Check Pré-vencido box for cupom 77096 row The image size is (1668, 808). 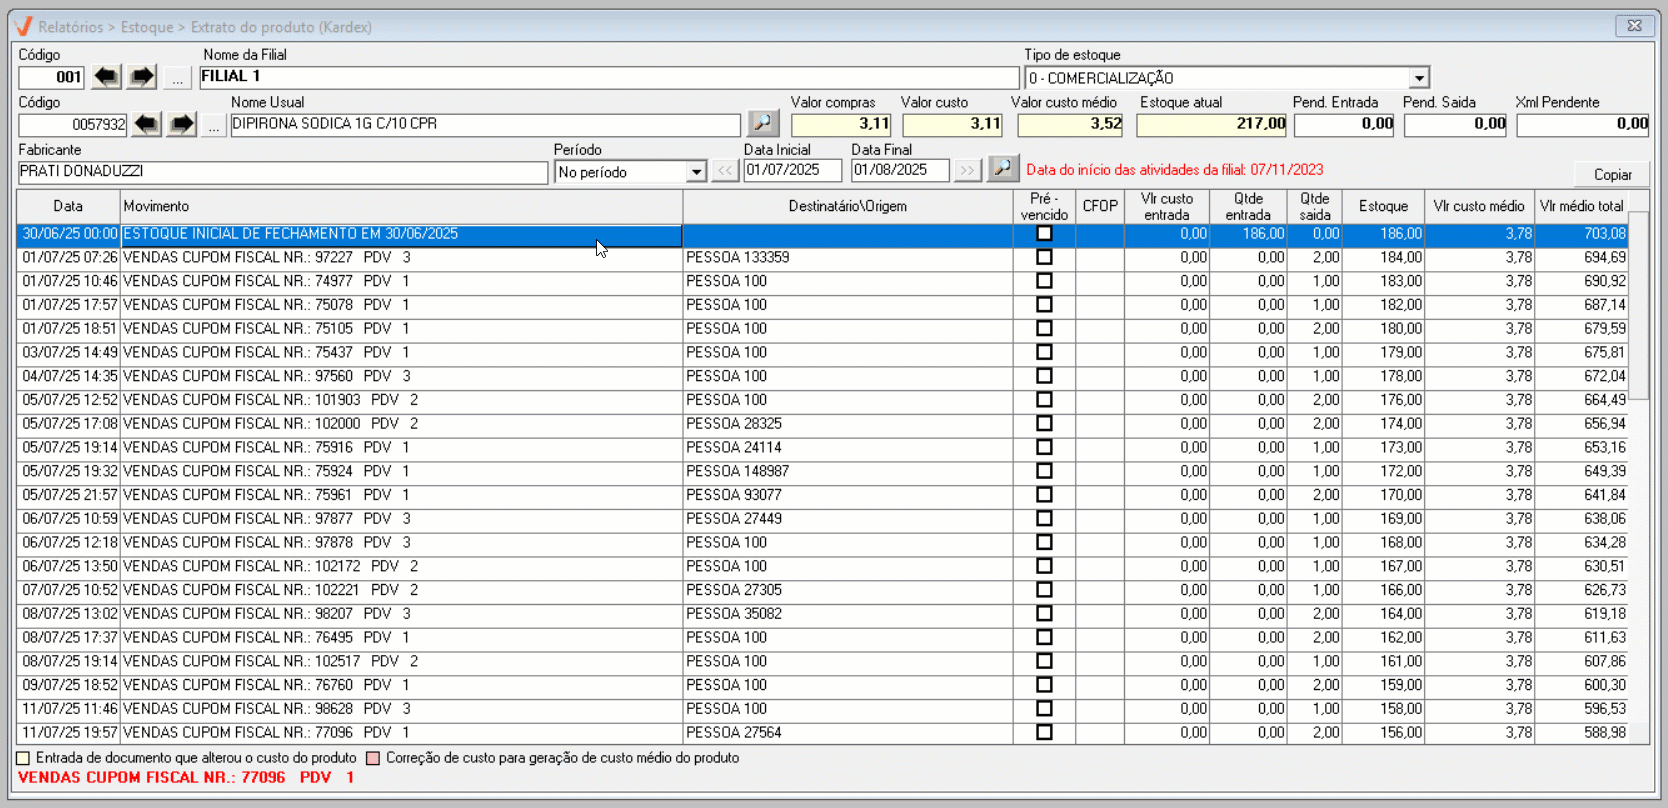click(1044, 732)
